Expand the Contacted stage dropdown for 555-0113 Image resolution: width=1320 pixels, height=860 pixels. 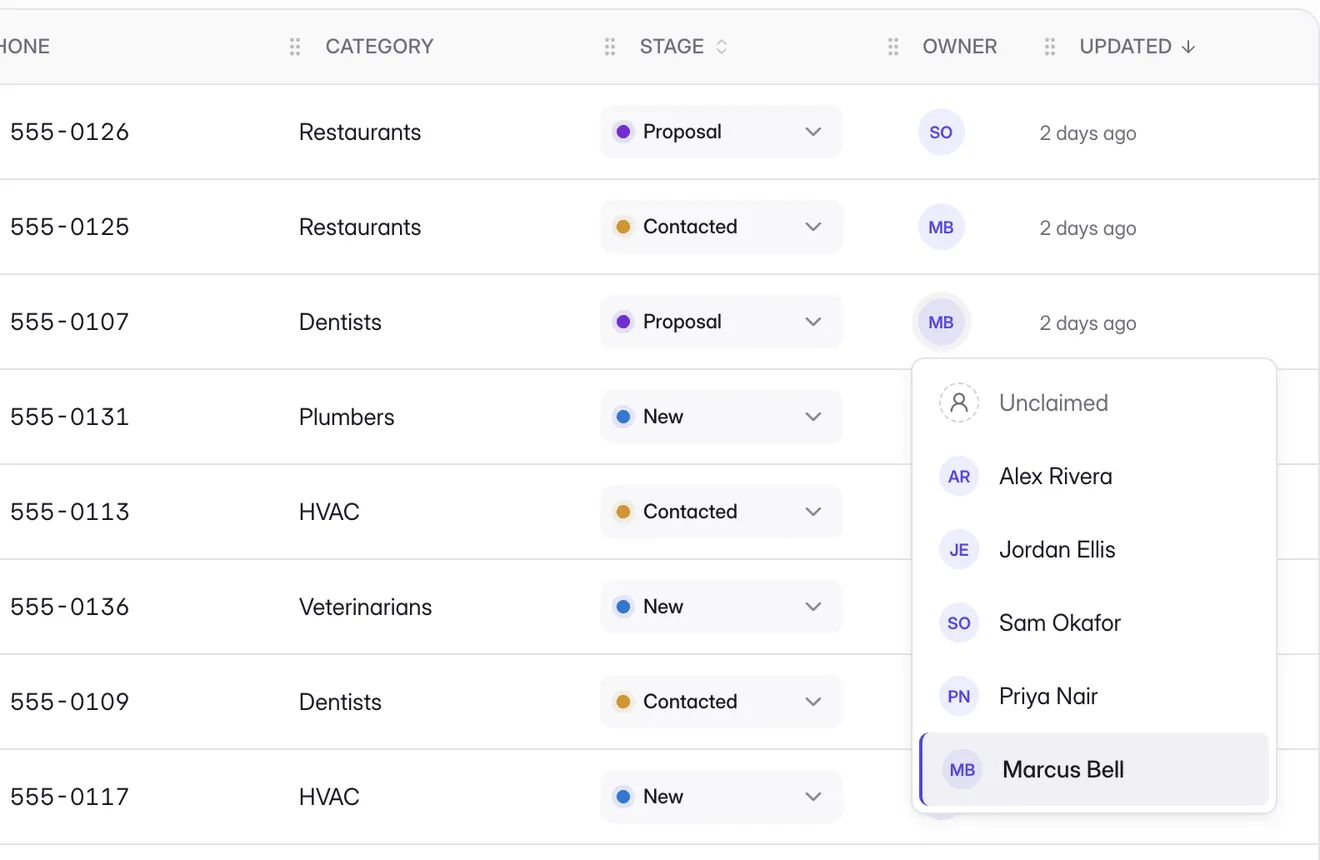coord(721,512)
